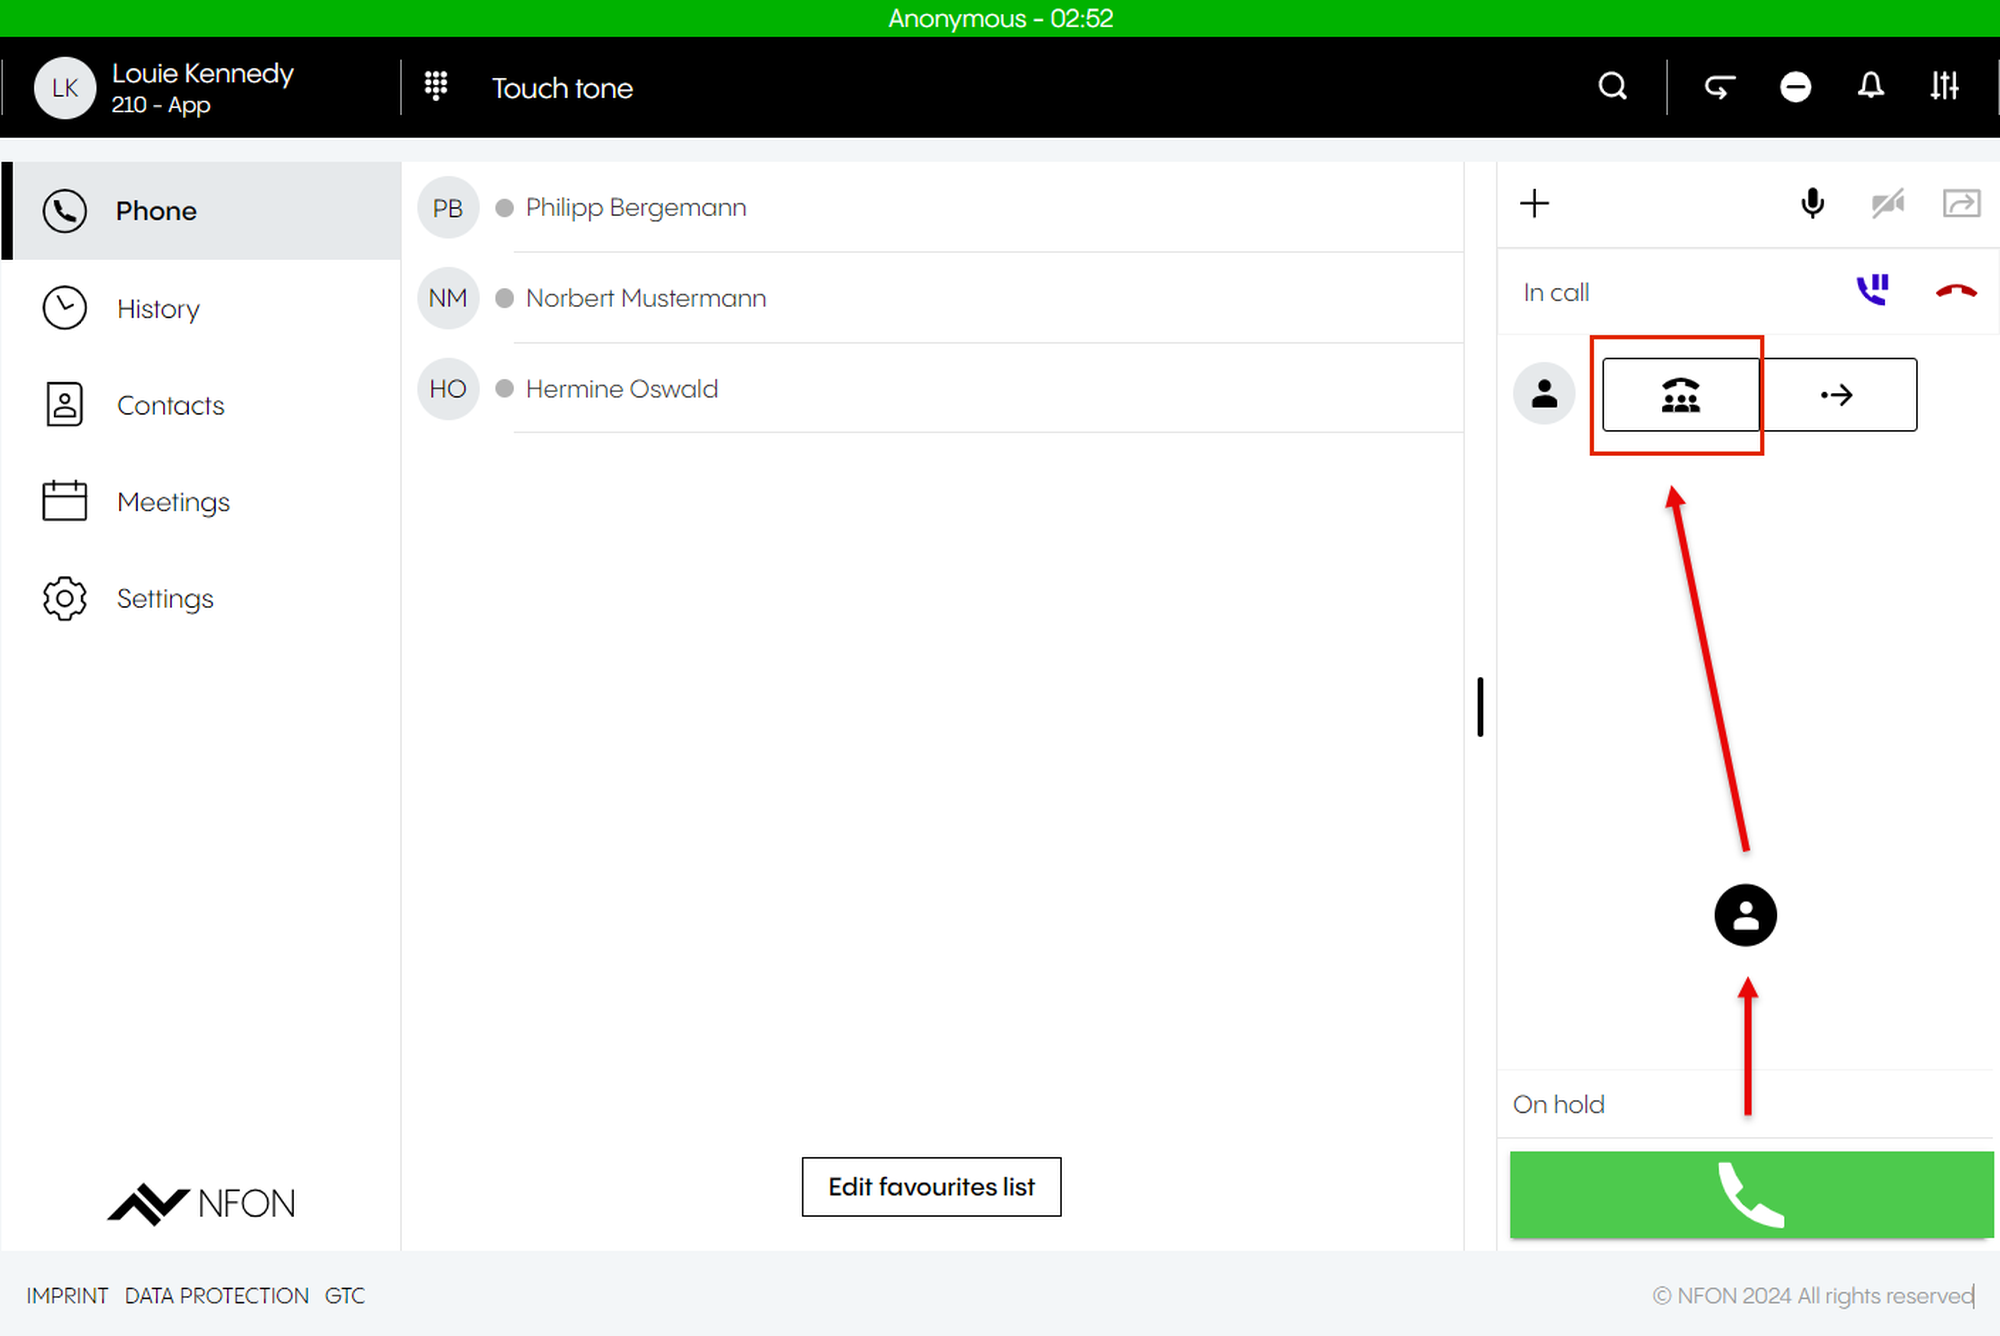The width and height of the screenshot is (2000, 1336).
Task: Click the transfer arrow button
Action: 1838,395
